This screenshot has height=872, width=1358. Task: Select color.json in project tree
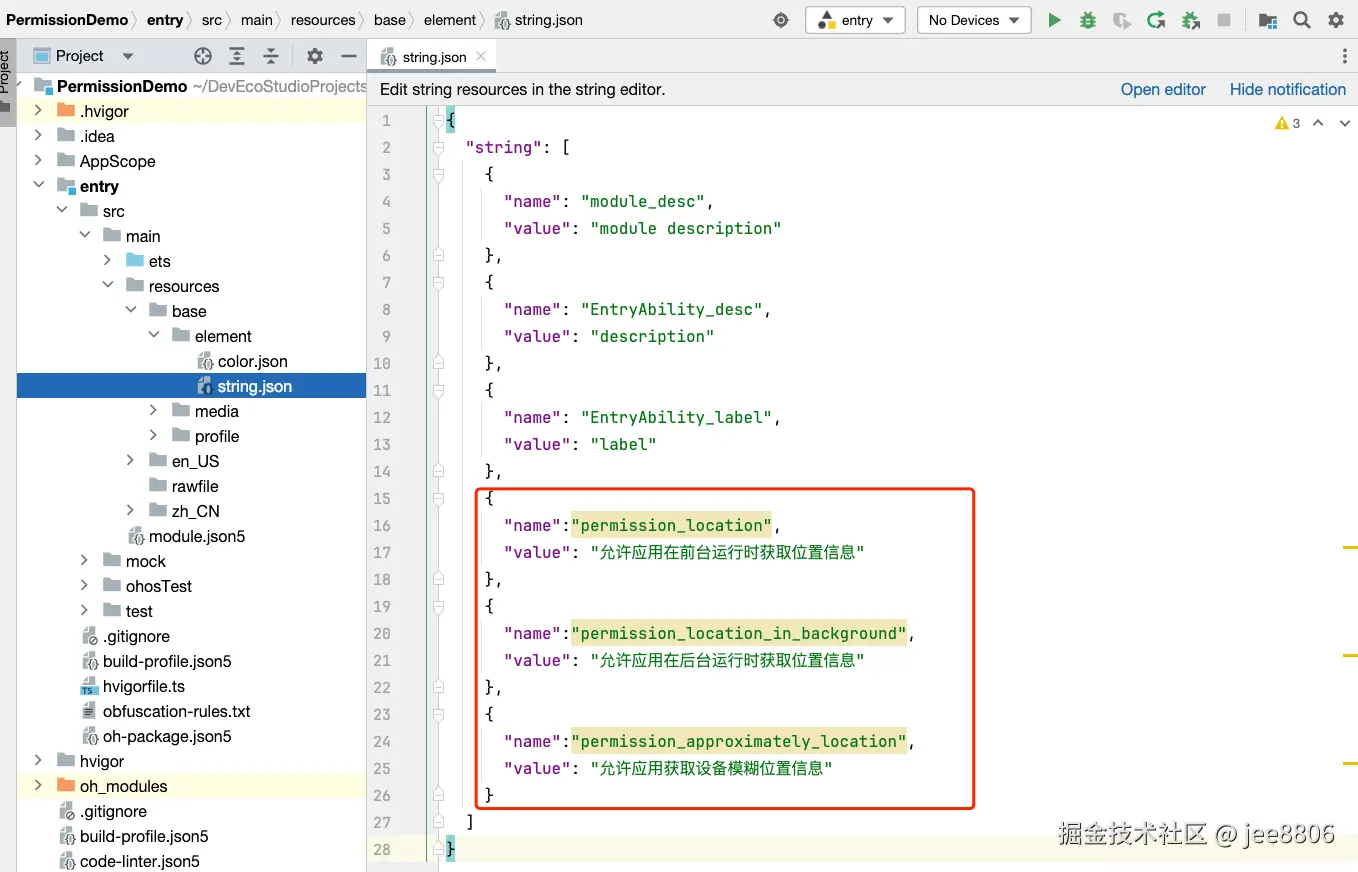point(252,361)
